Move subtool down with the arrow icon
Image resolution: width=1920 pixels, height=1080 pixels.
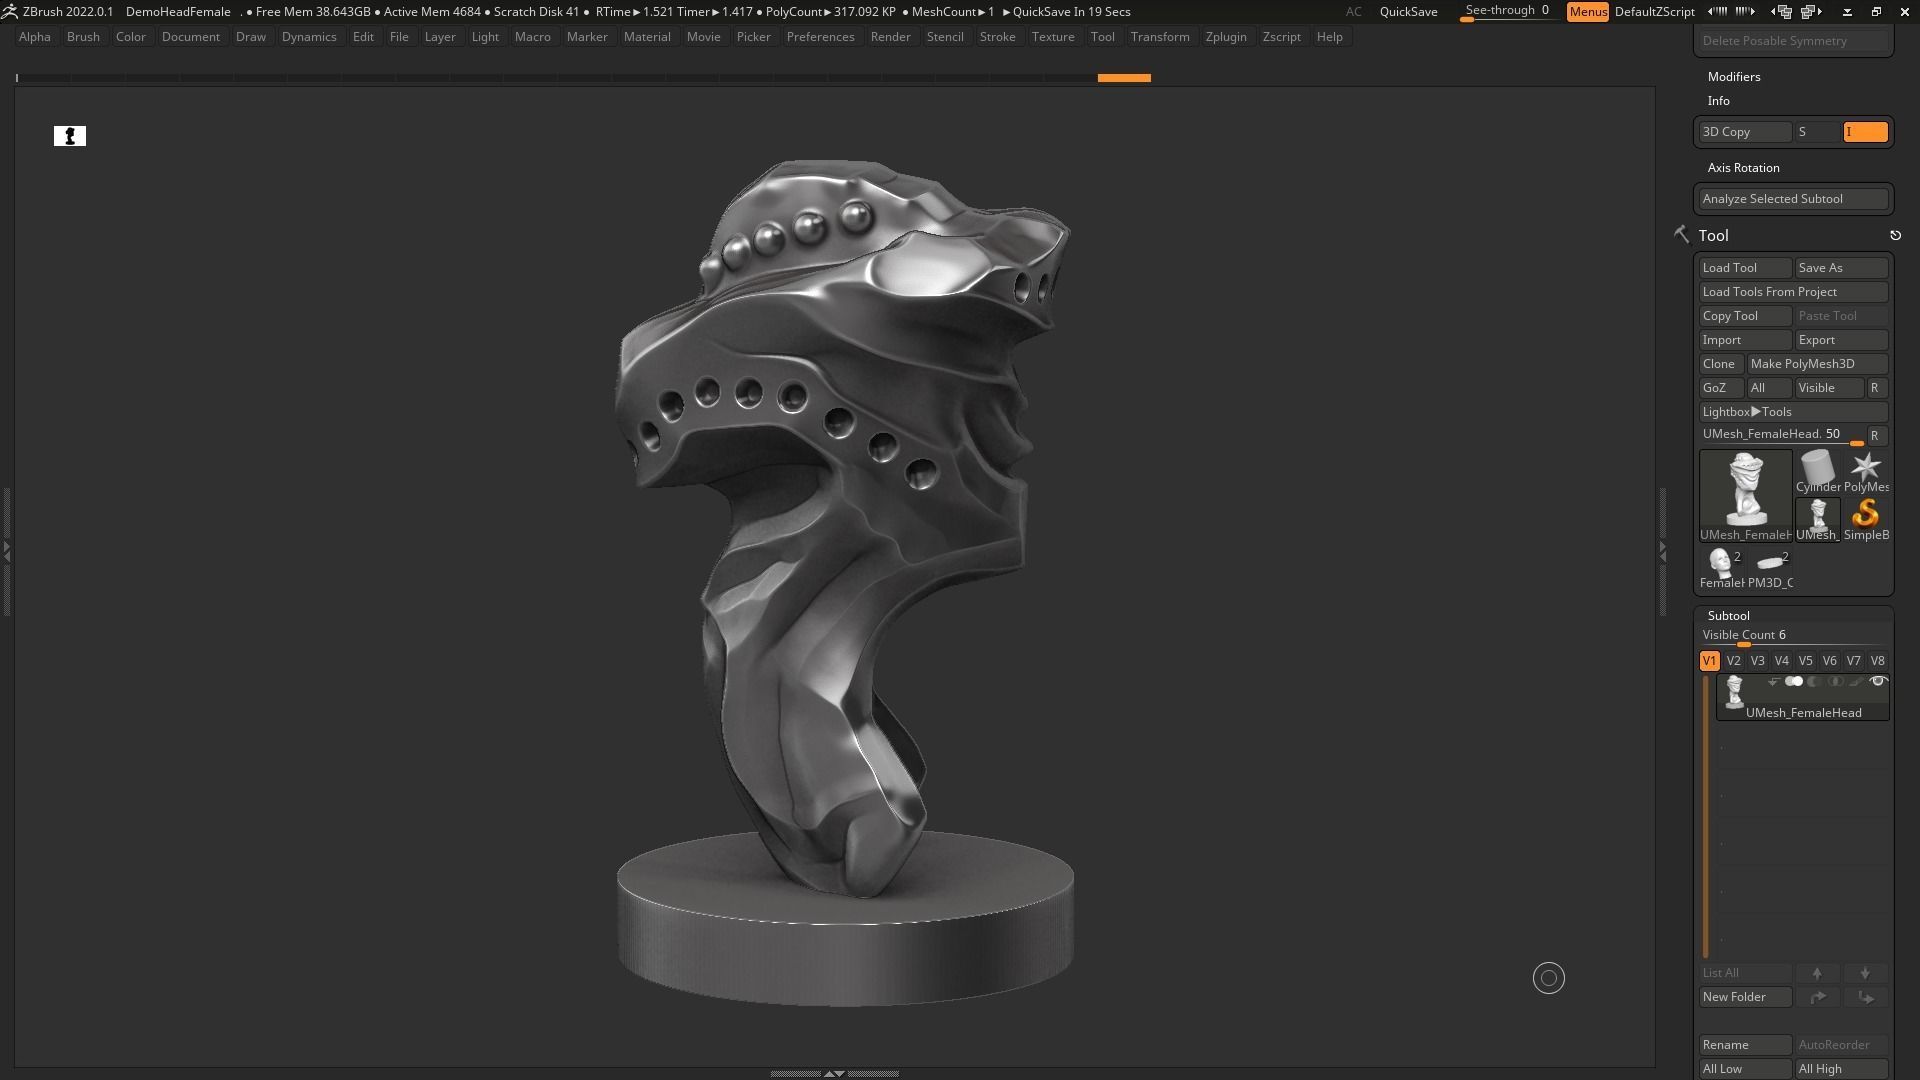click(x=1865, y=973)
